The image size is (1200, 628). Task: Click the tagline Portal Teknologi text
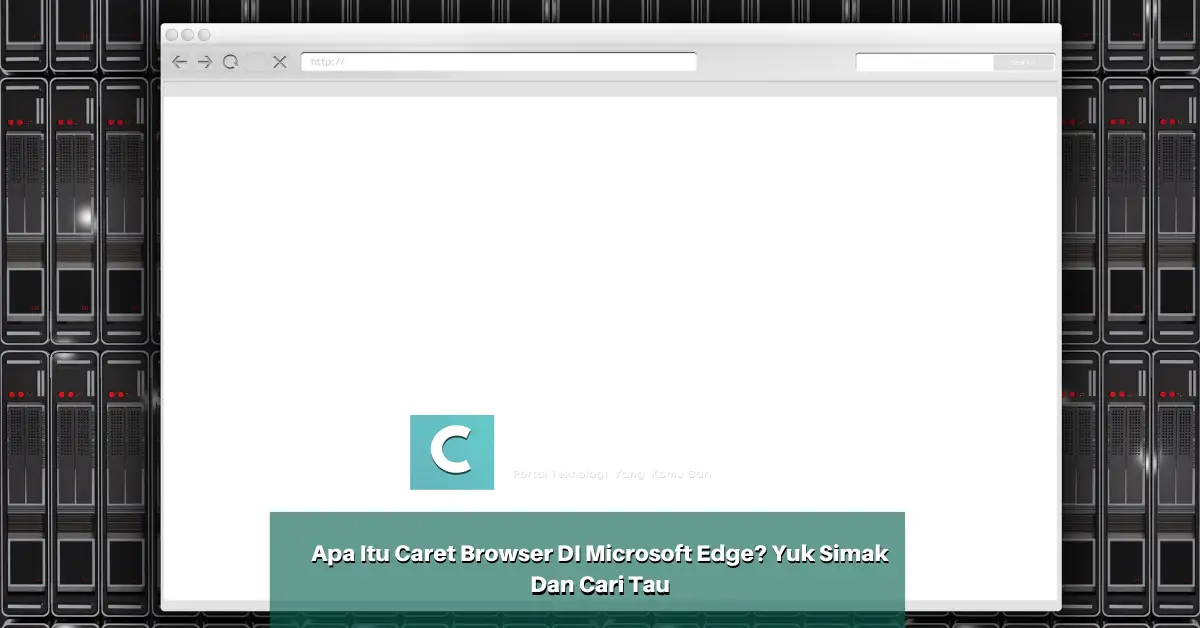(613, 474)
